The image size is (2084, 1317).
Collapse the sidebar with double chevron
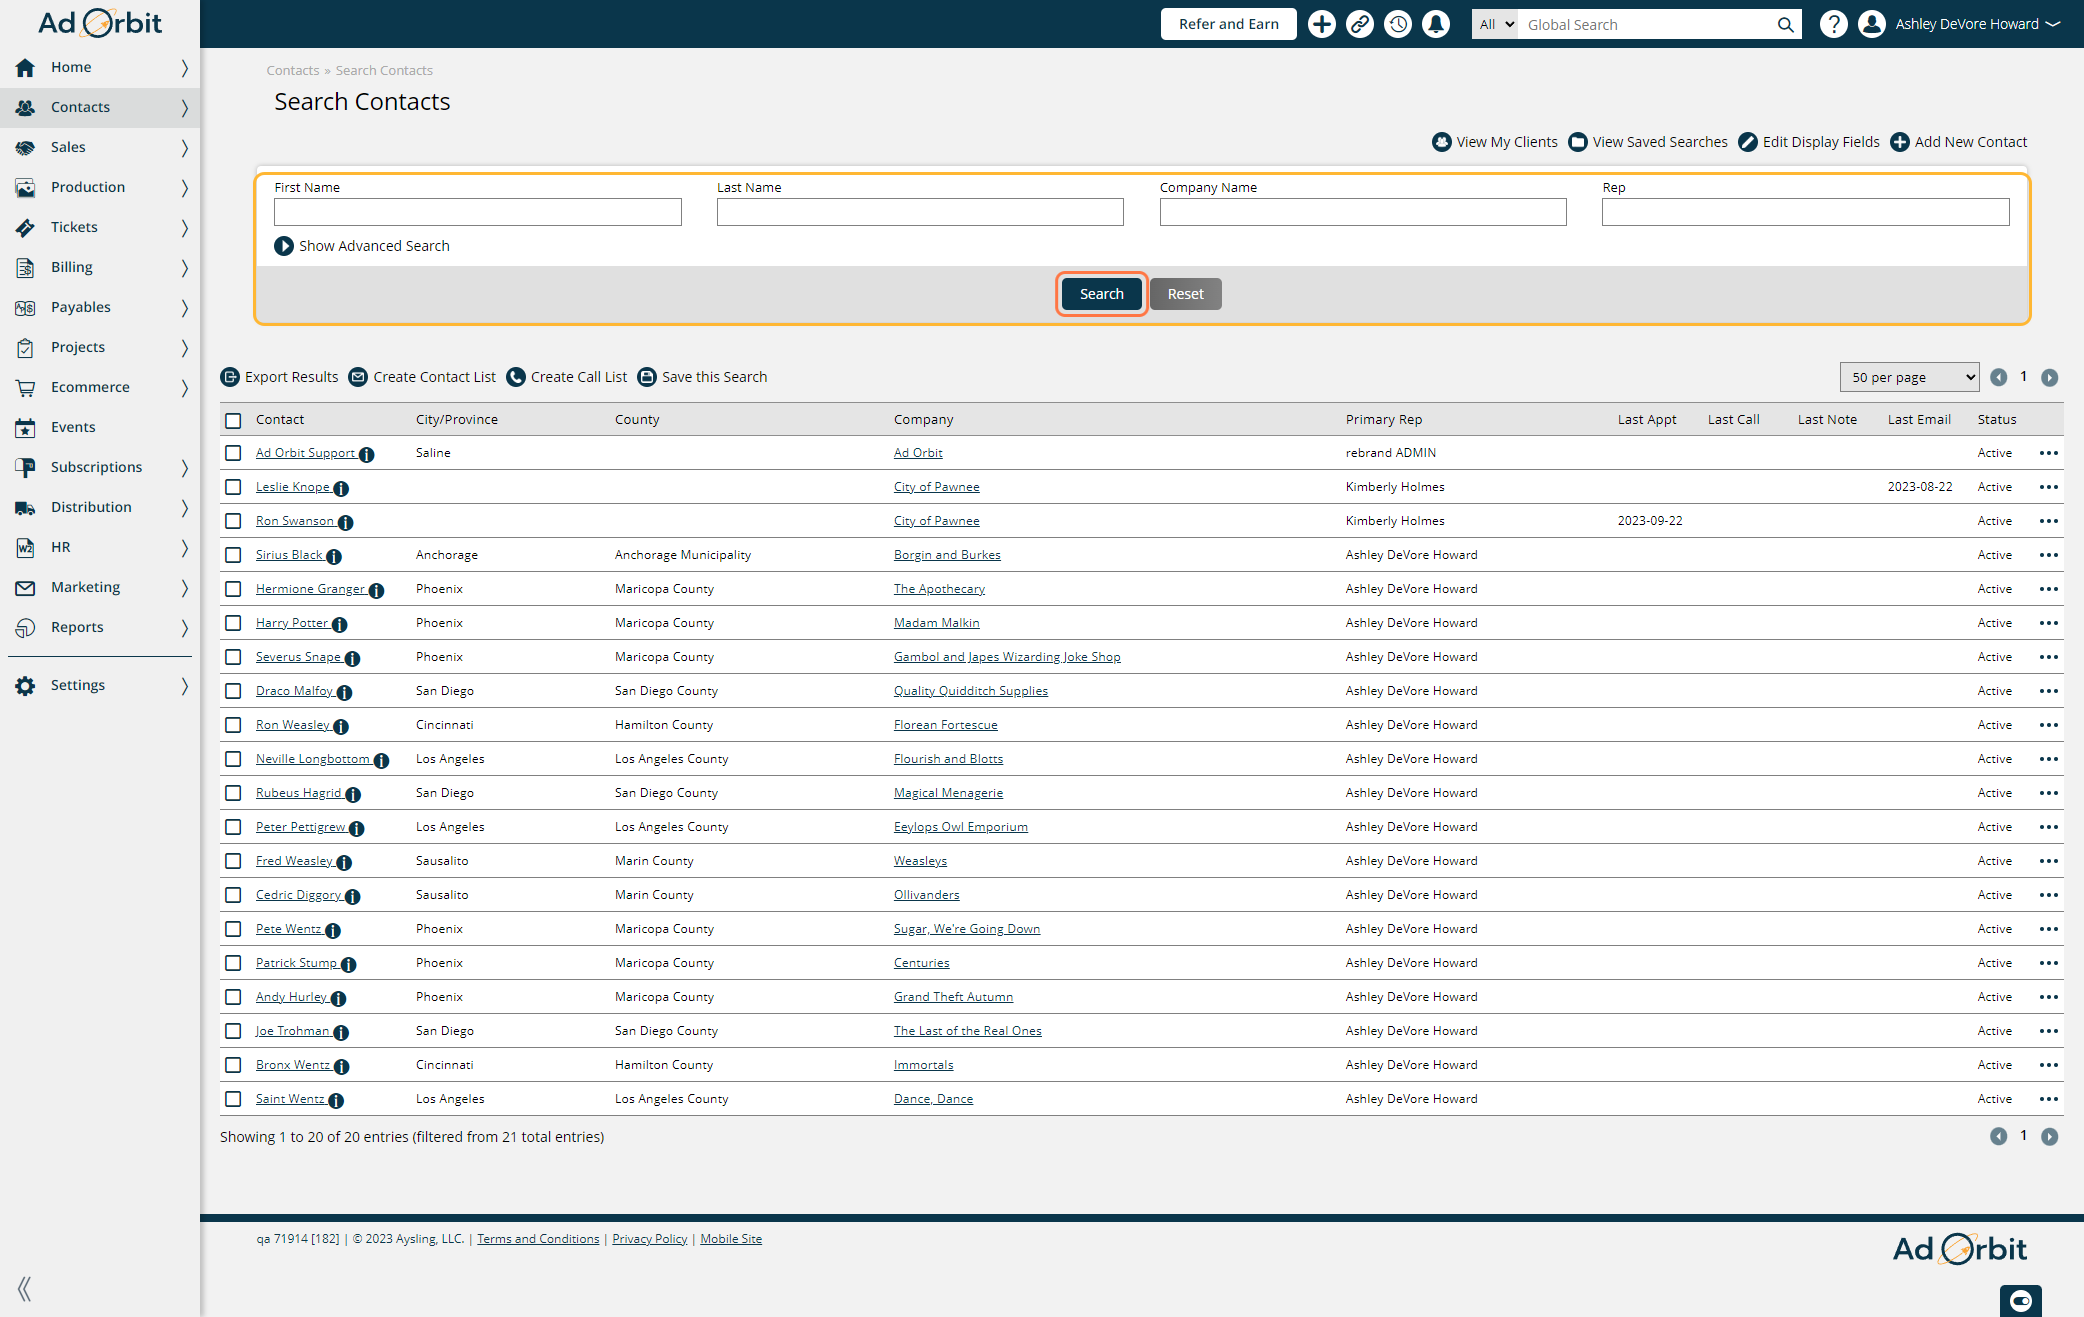(24, 1288)
